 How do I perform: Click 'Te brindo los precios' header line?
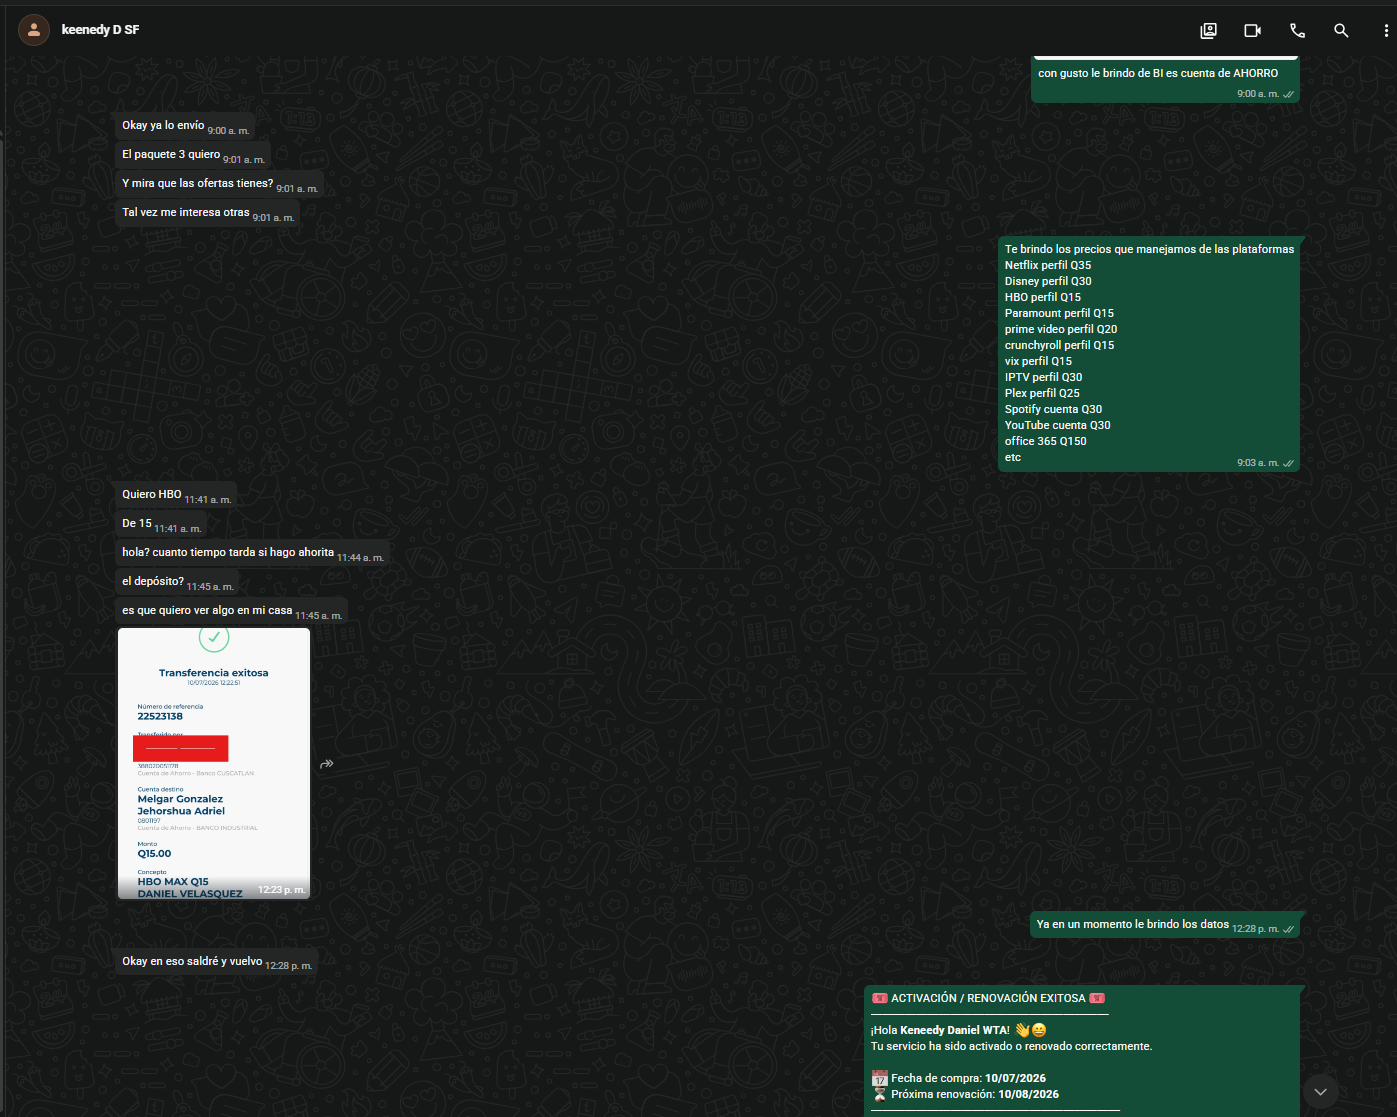tap(1149, 249)
